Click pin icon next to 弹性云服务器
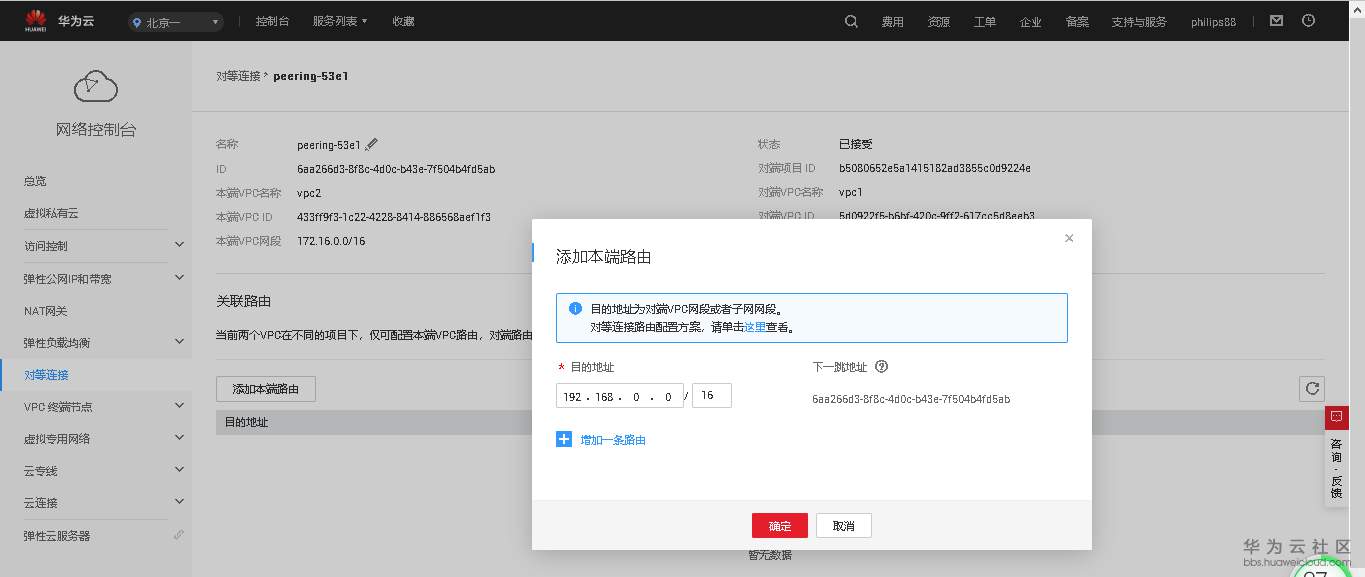Screen dimensions: 1365x577 click(179, 535)
